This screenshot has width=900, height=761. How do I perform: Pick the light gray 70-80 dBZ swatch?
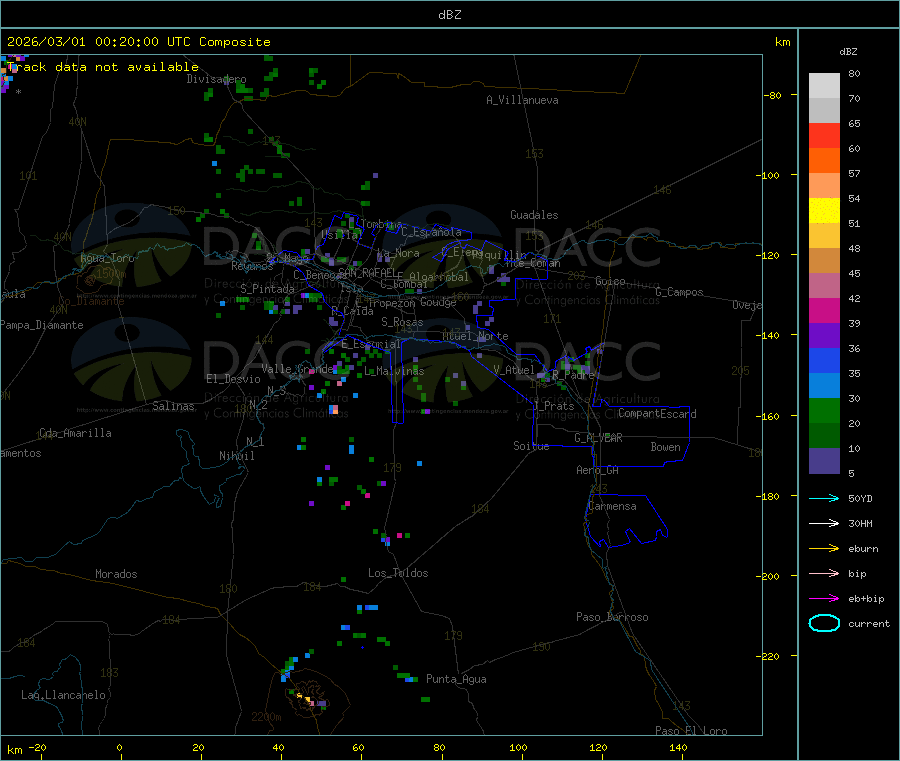[824, 86]
